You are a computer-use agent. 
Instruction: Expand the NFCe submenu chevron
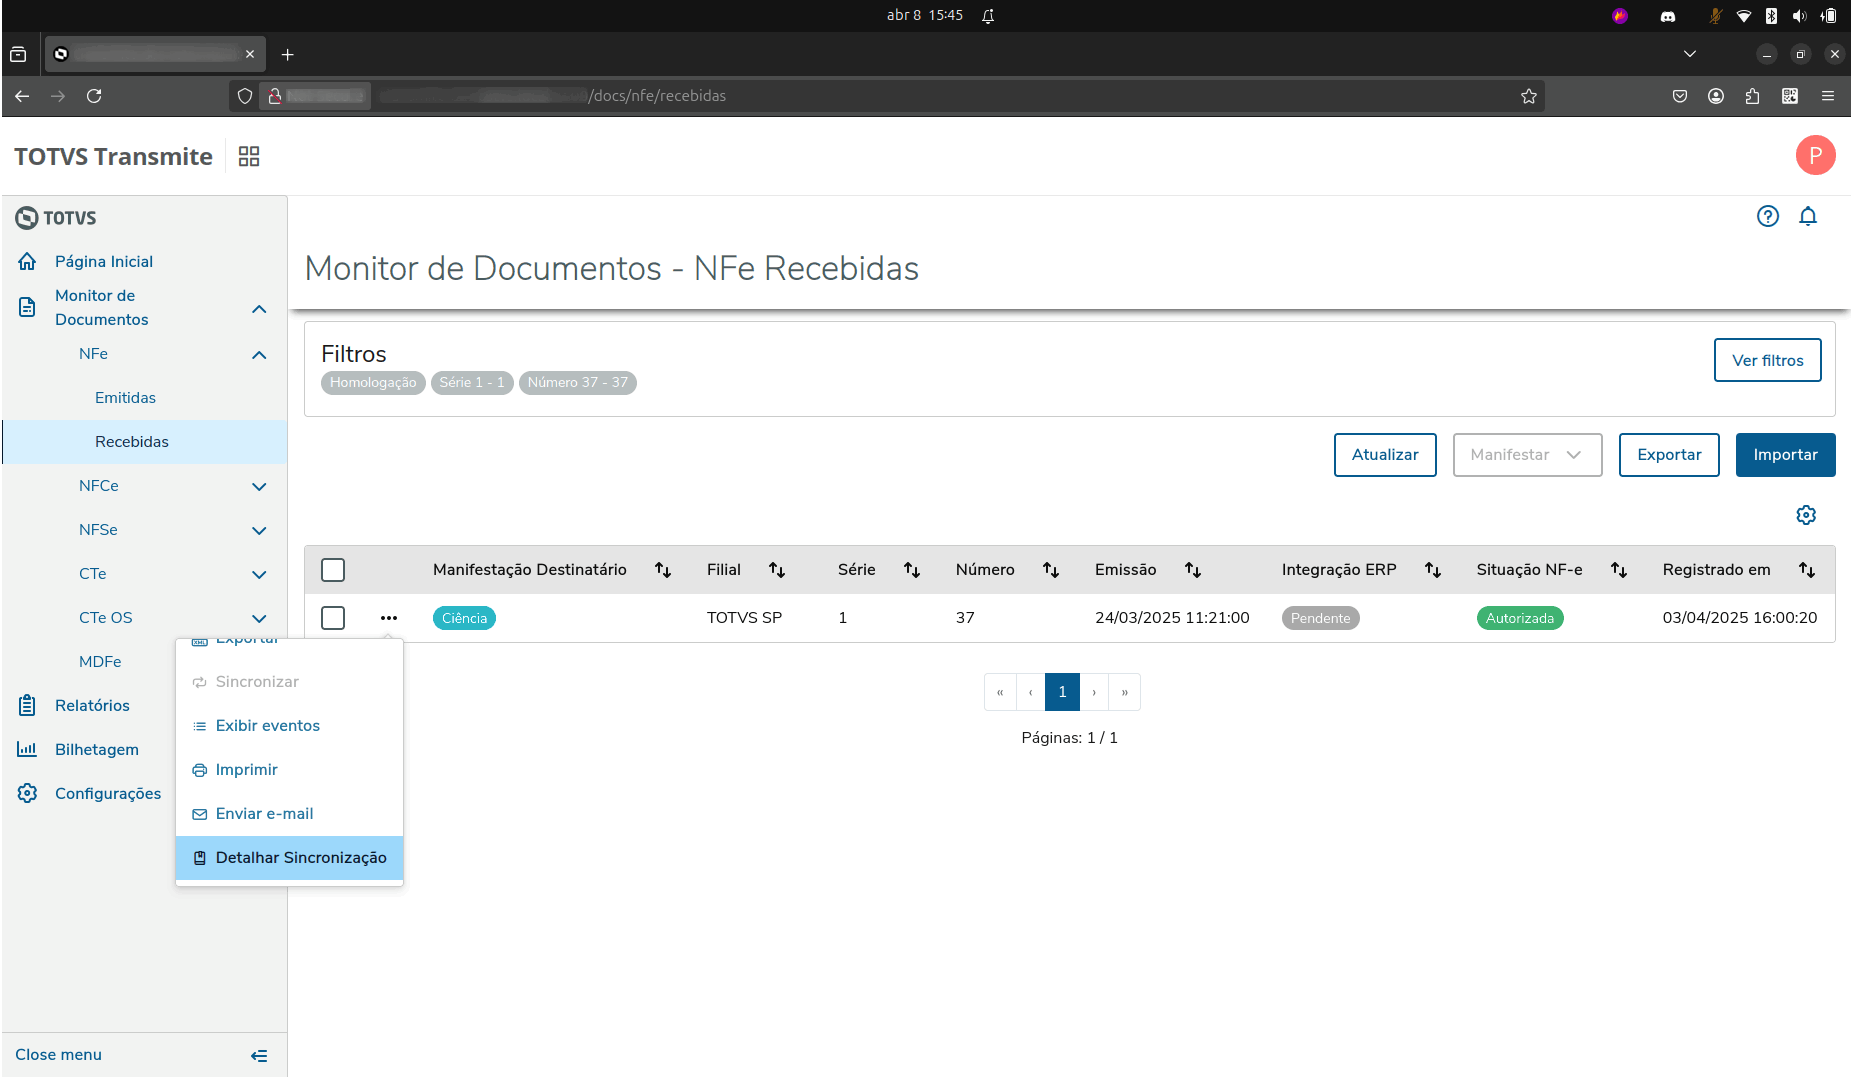pyautogui.click(x=259, y=487)
